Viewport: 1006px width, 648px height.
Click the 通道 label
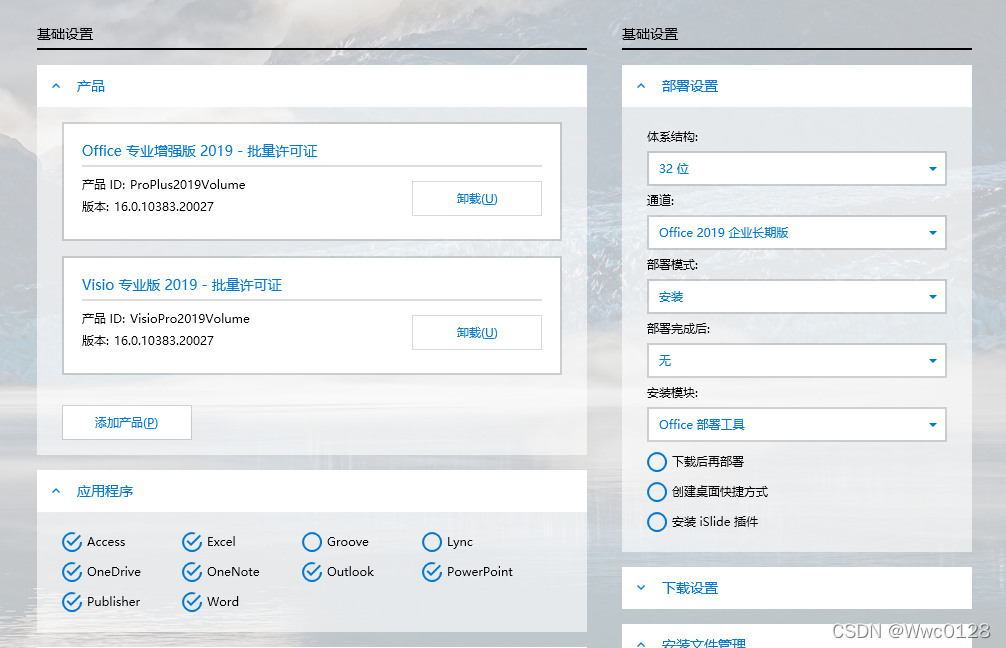click(660, 201)
